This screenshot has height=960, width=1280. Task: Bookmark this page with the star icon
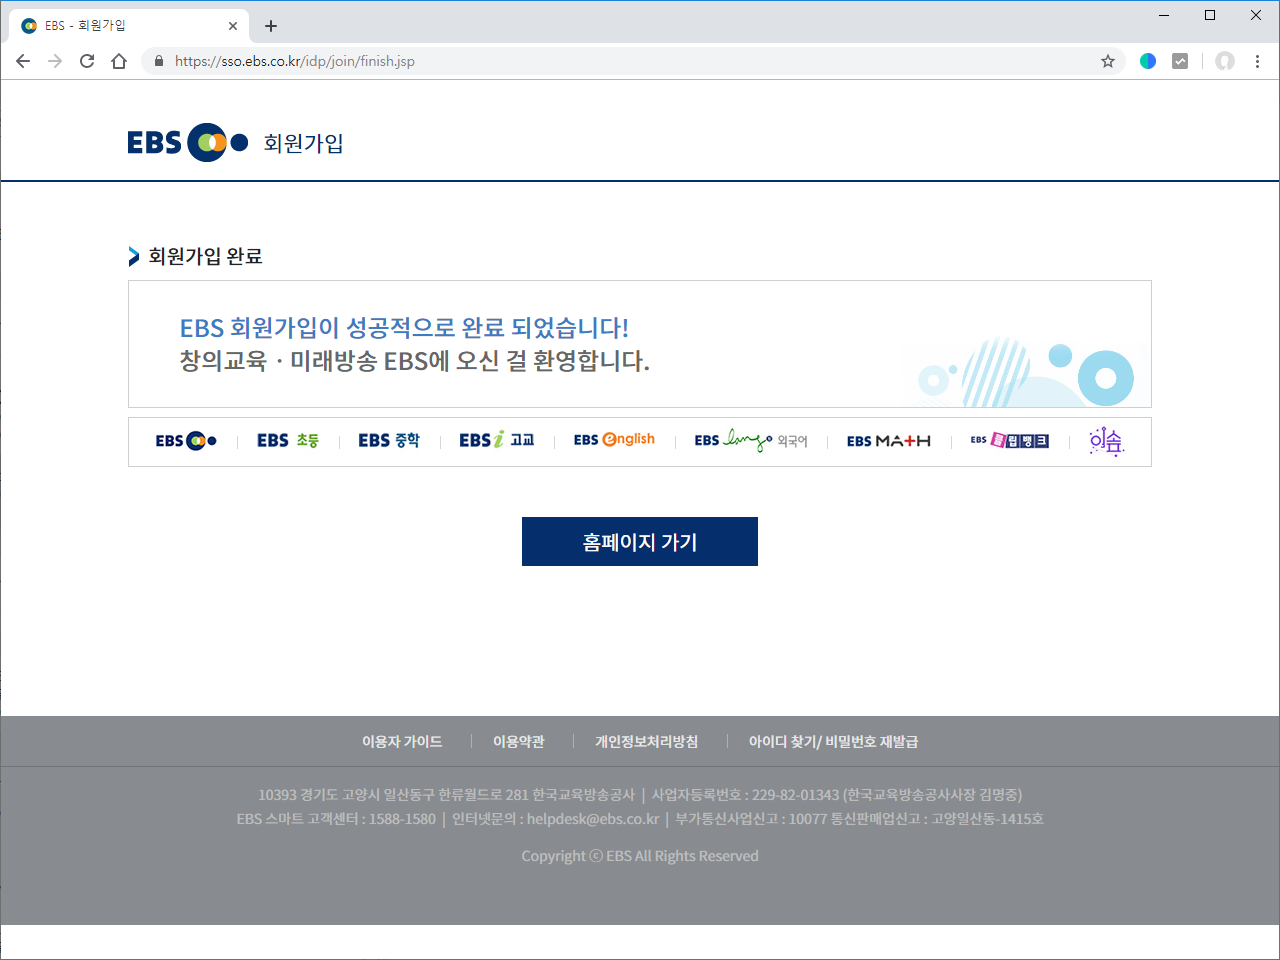click(x=1108, y=61)
